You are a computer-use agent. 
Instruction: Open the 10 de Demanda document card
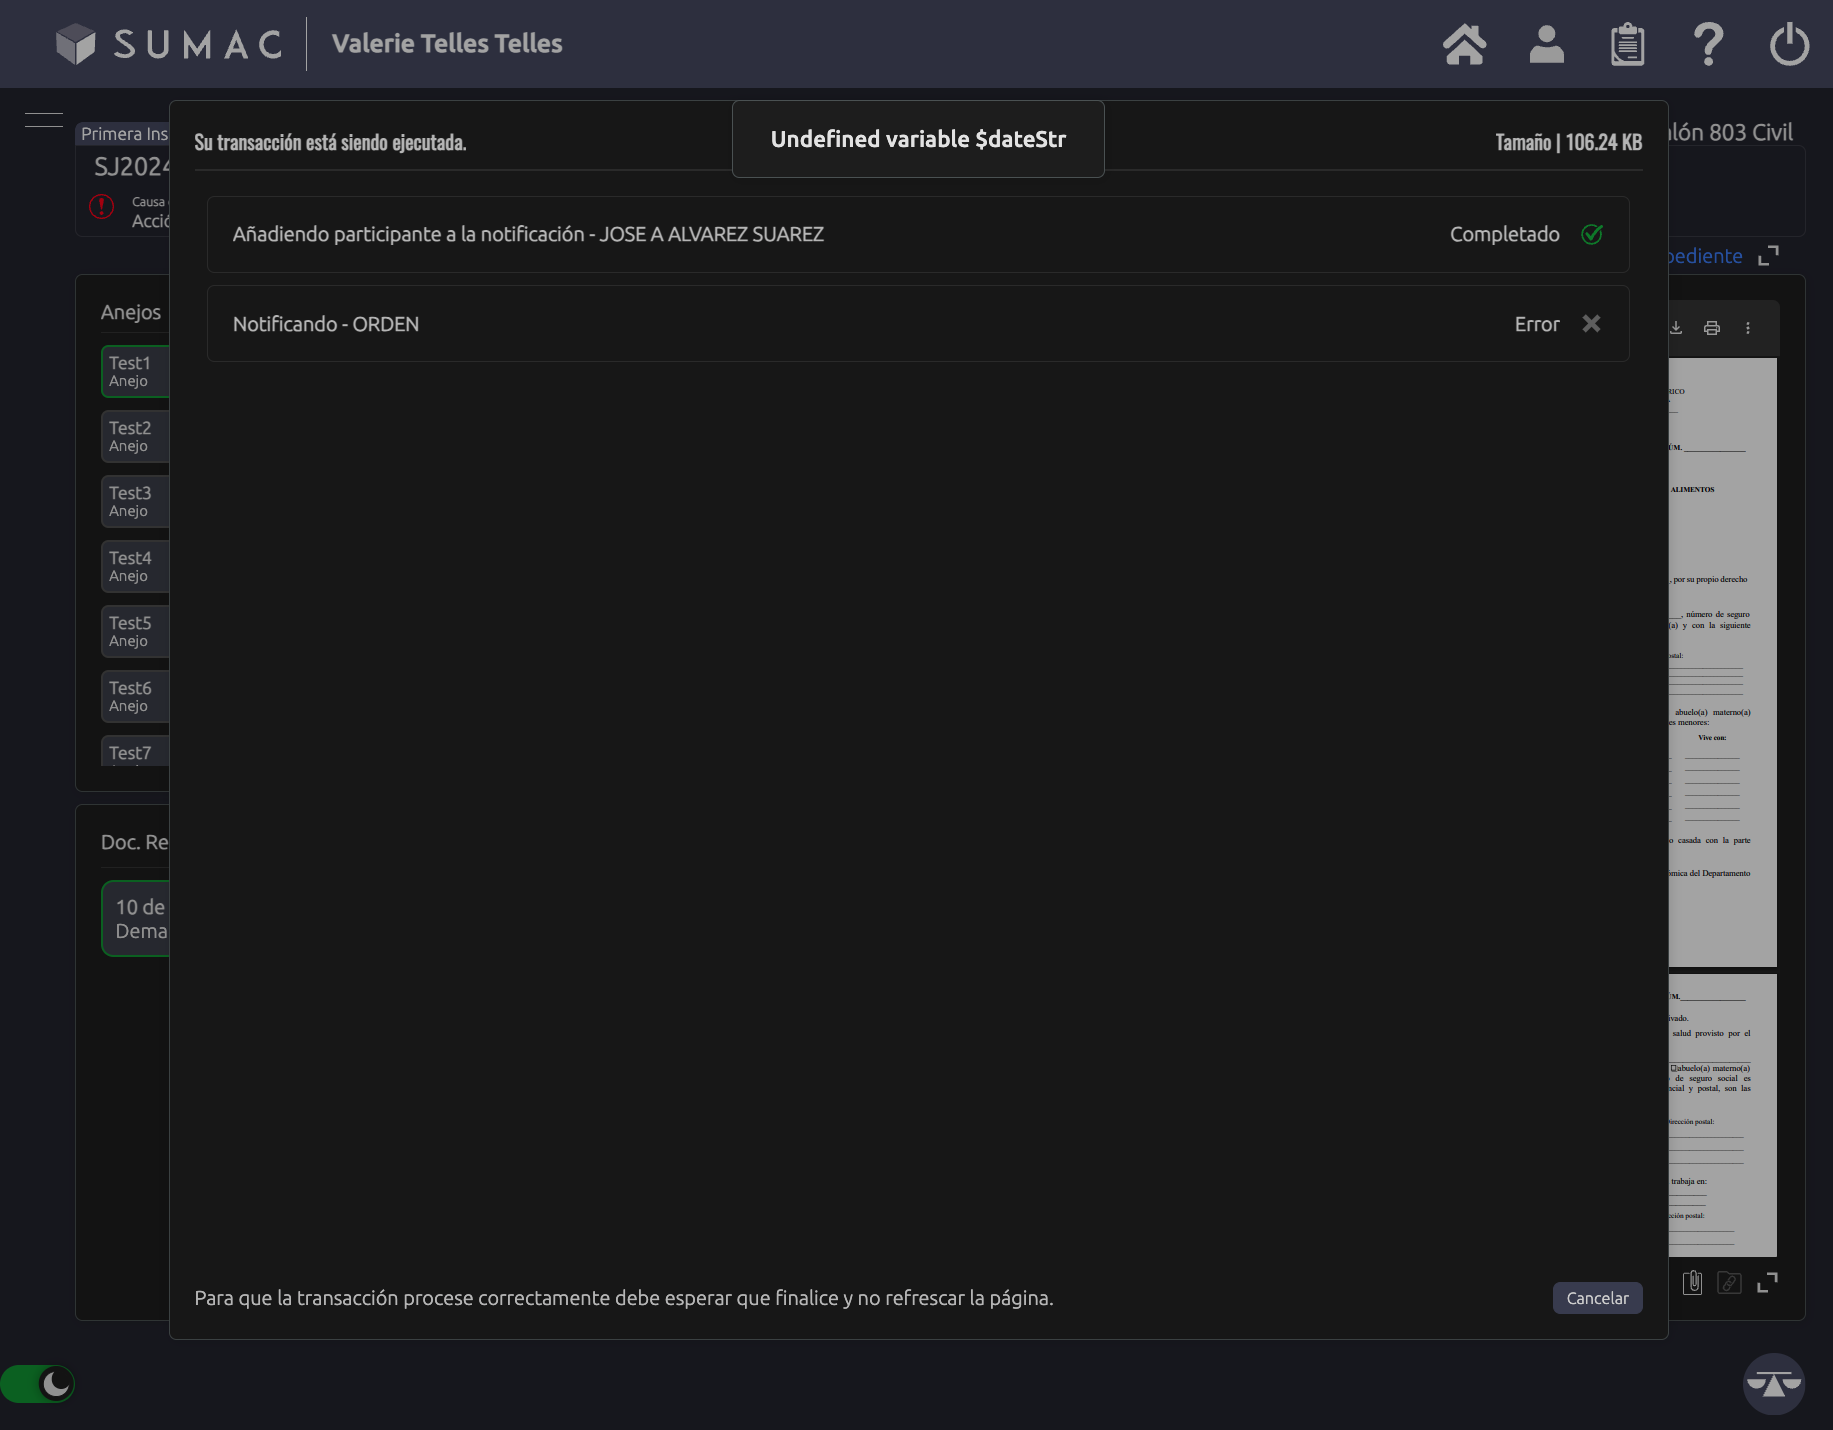point(136,918)
